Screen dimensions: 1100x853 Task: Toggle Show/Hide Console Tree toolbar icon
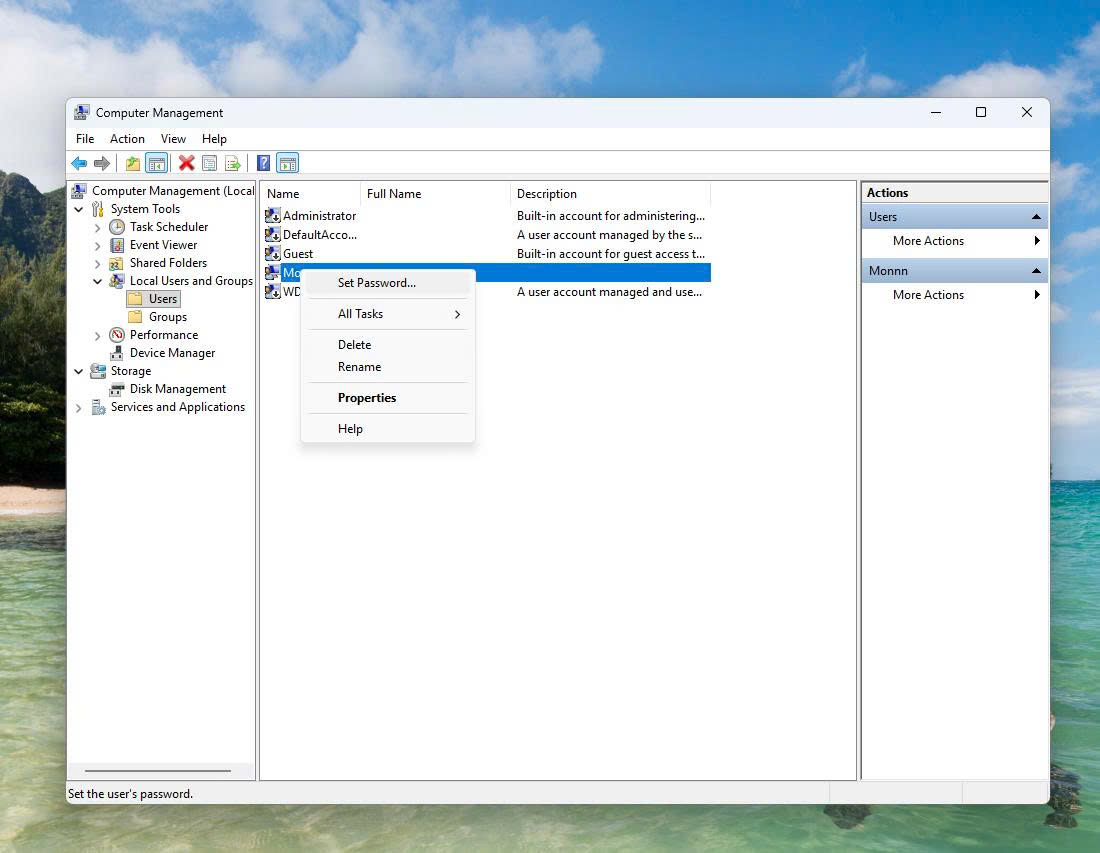click(156, 163)
